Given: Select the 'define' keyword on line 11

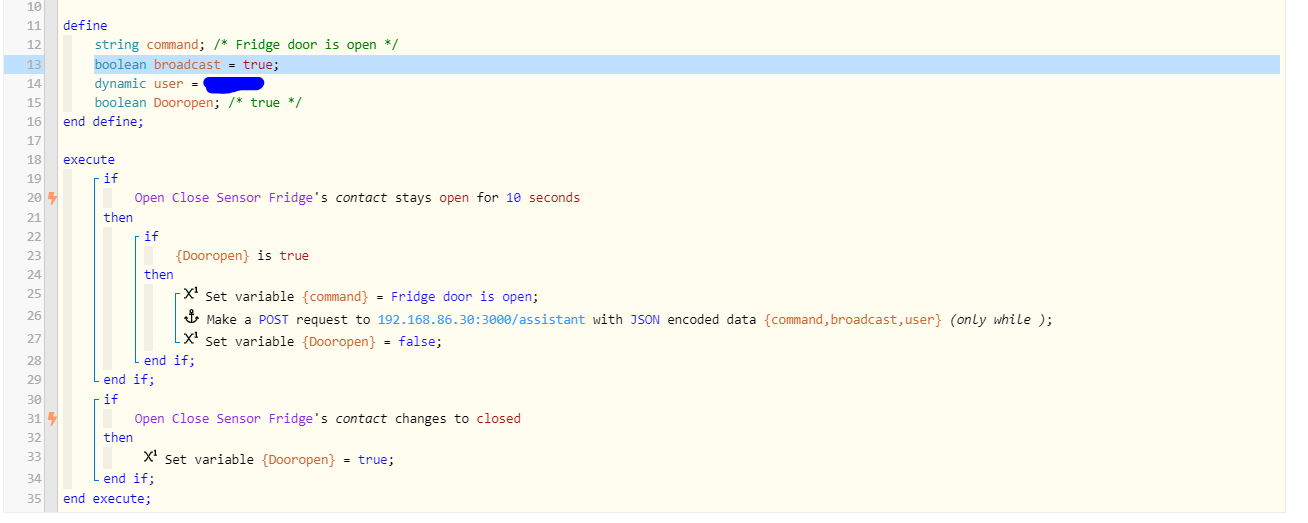Looking at the screenshot, I should [x=85, y=26].
